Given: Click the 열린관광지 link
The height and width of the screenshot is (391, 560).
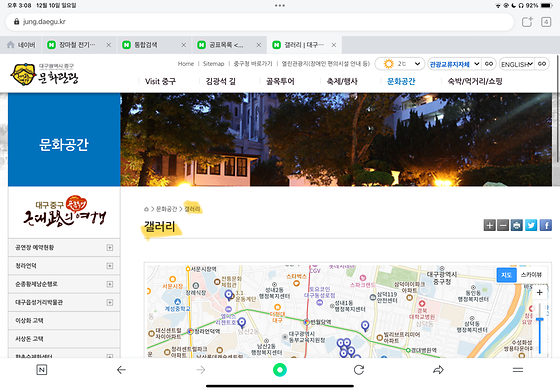Looking at the screenshot, I should coord(326,64).
